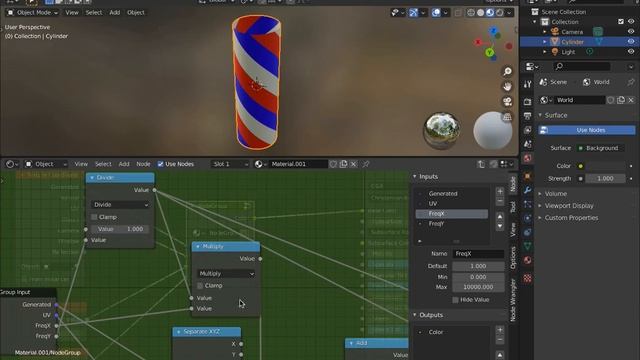640x360 pixels.
Task: Open the node editor shader type Object dropdown
Action: [x=46, y=164]
